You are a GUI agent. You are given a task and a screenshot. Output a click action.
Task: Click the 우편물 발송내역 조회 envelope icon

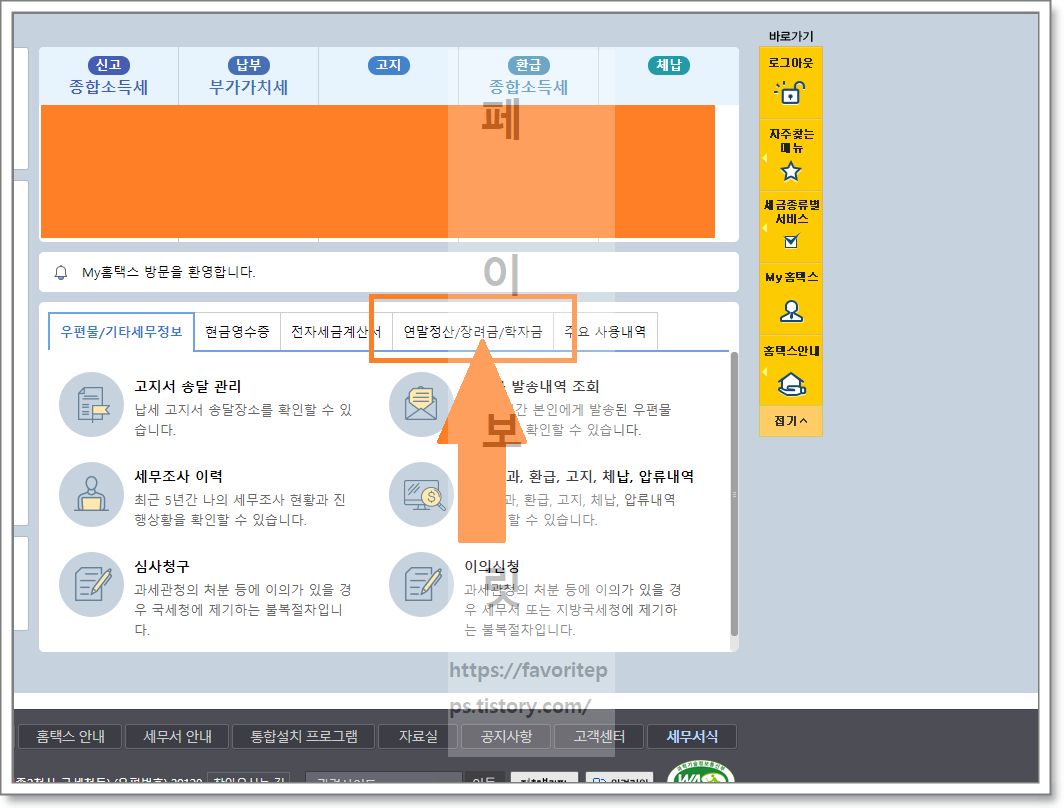point(421,404)
